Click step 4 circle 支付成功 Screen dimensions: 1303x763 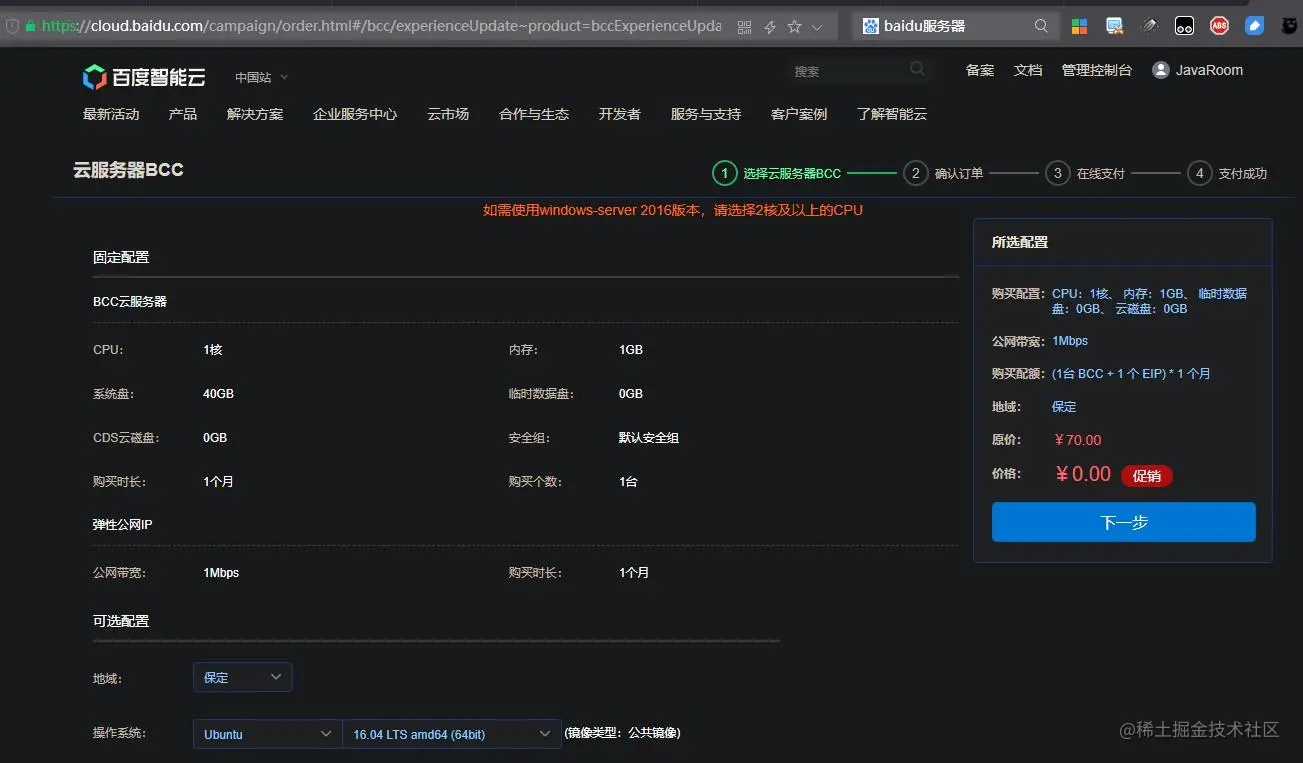coord(1199,173)
